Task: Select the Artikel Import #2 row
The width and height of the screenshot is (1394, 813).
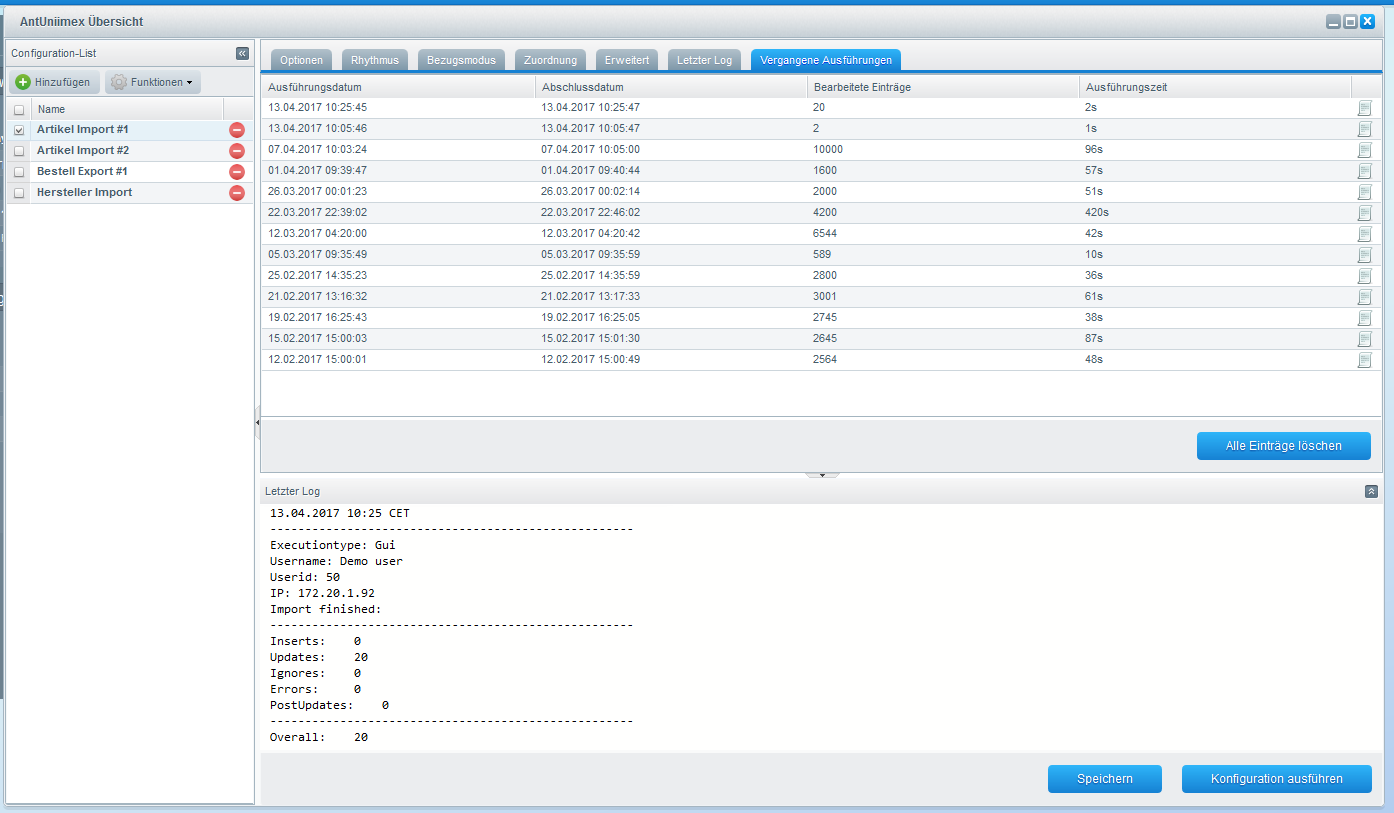Action: tap(130, 151)
